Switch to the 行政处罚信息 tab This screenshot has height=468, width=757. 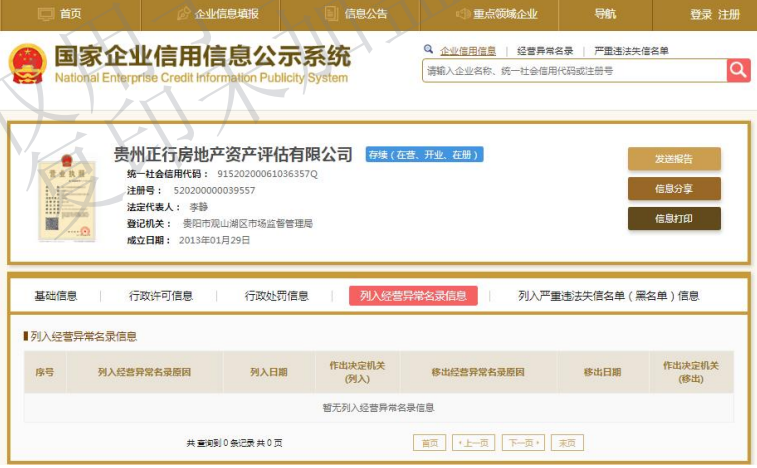[x=276, y=296]
